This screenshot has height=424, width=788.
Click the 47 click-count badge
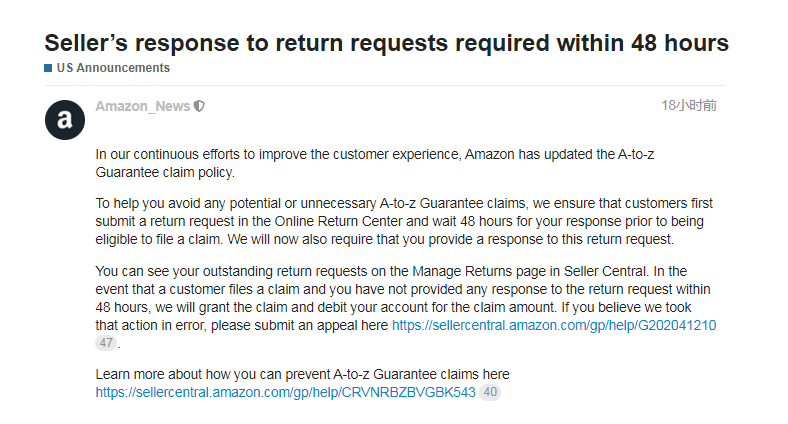(x=107, y=343)
